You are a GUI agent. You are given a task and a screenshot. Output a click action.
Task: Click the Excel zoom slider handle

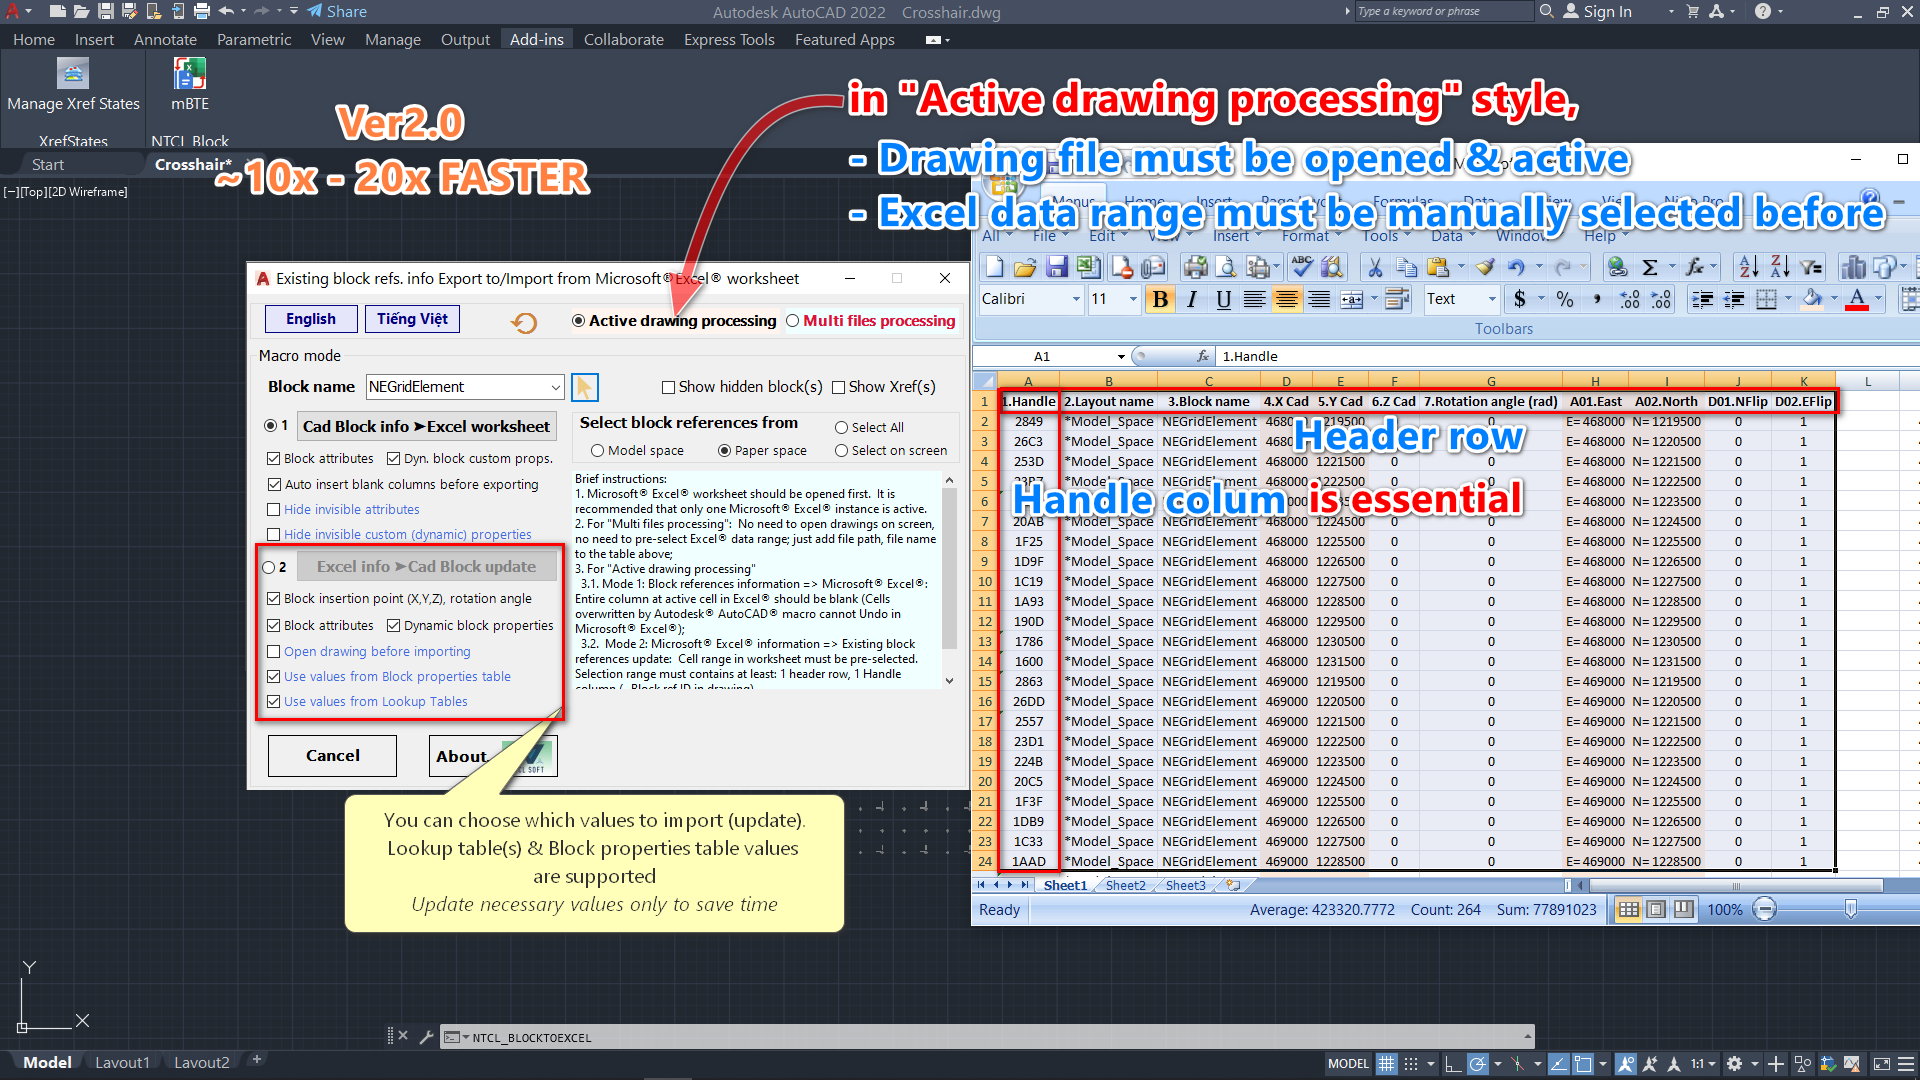pyautogui.click(x=1851, y=909)
